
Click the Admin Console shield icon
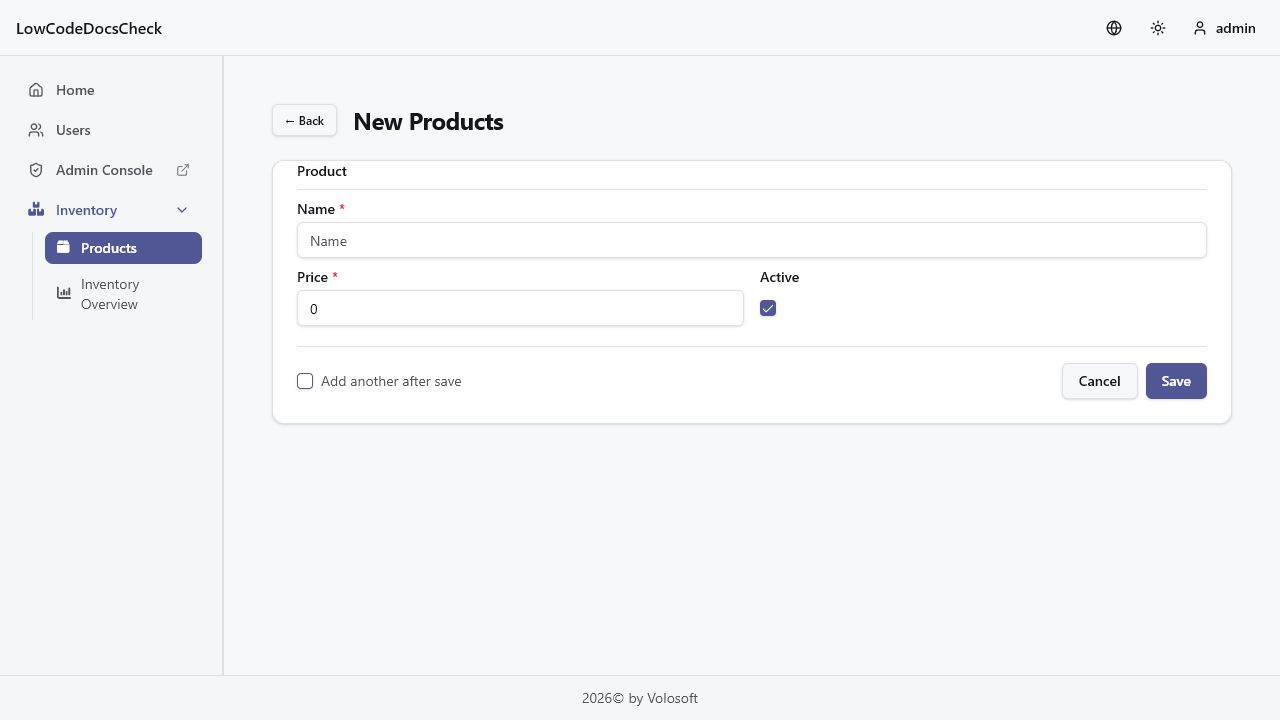tap(36, 170)
